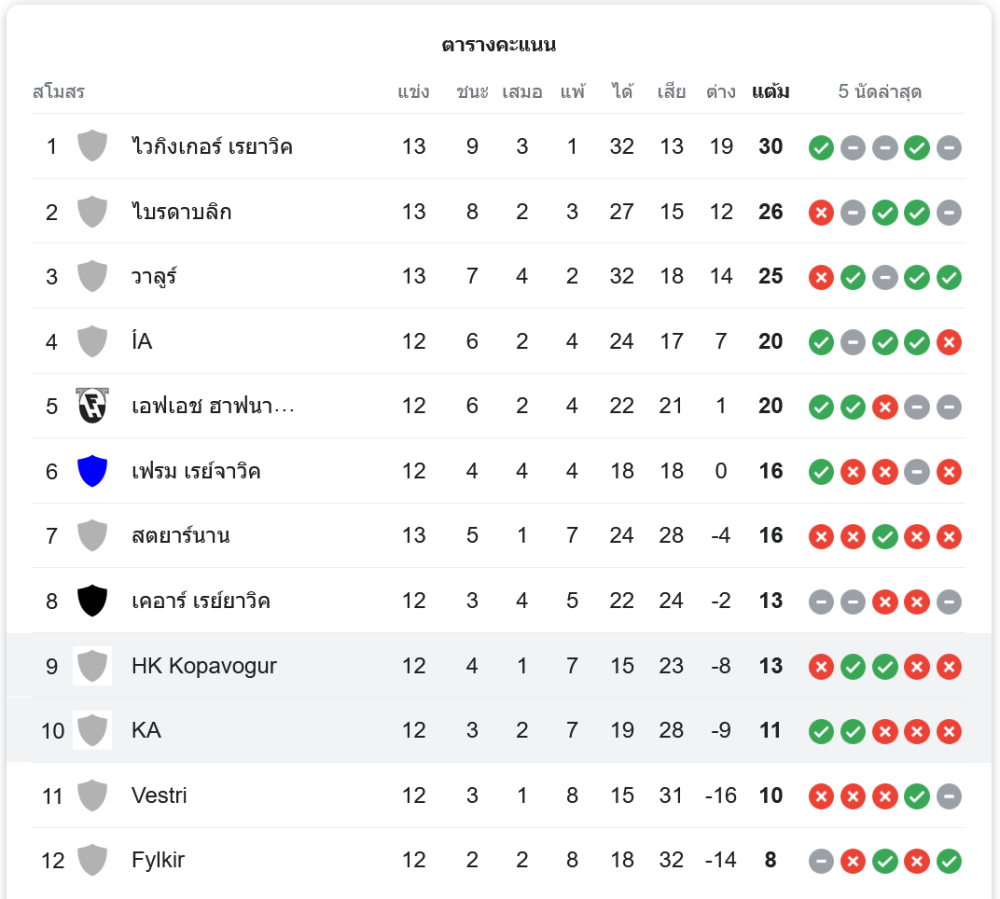Click the rank 2 team's red loss icon

pyautogui.click(x=821, y=212)
